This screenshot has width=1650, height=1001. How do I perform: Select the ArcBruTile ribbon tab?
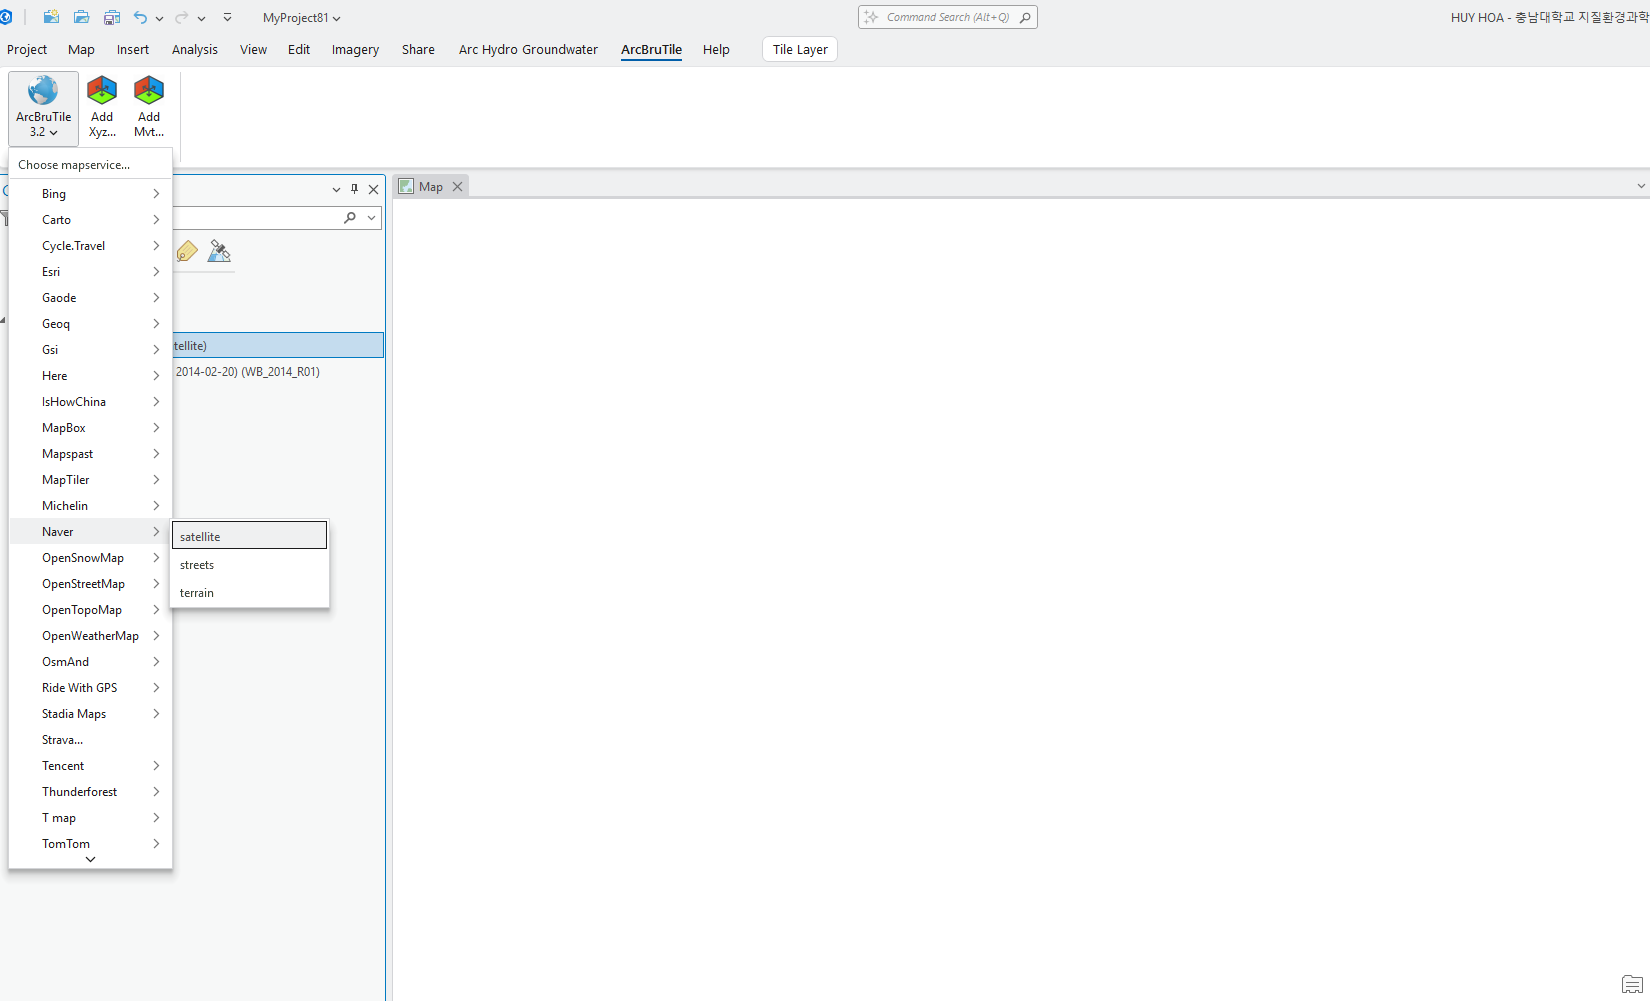pyautogui.click(x=651, y=49)
